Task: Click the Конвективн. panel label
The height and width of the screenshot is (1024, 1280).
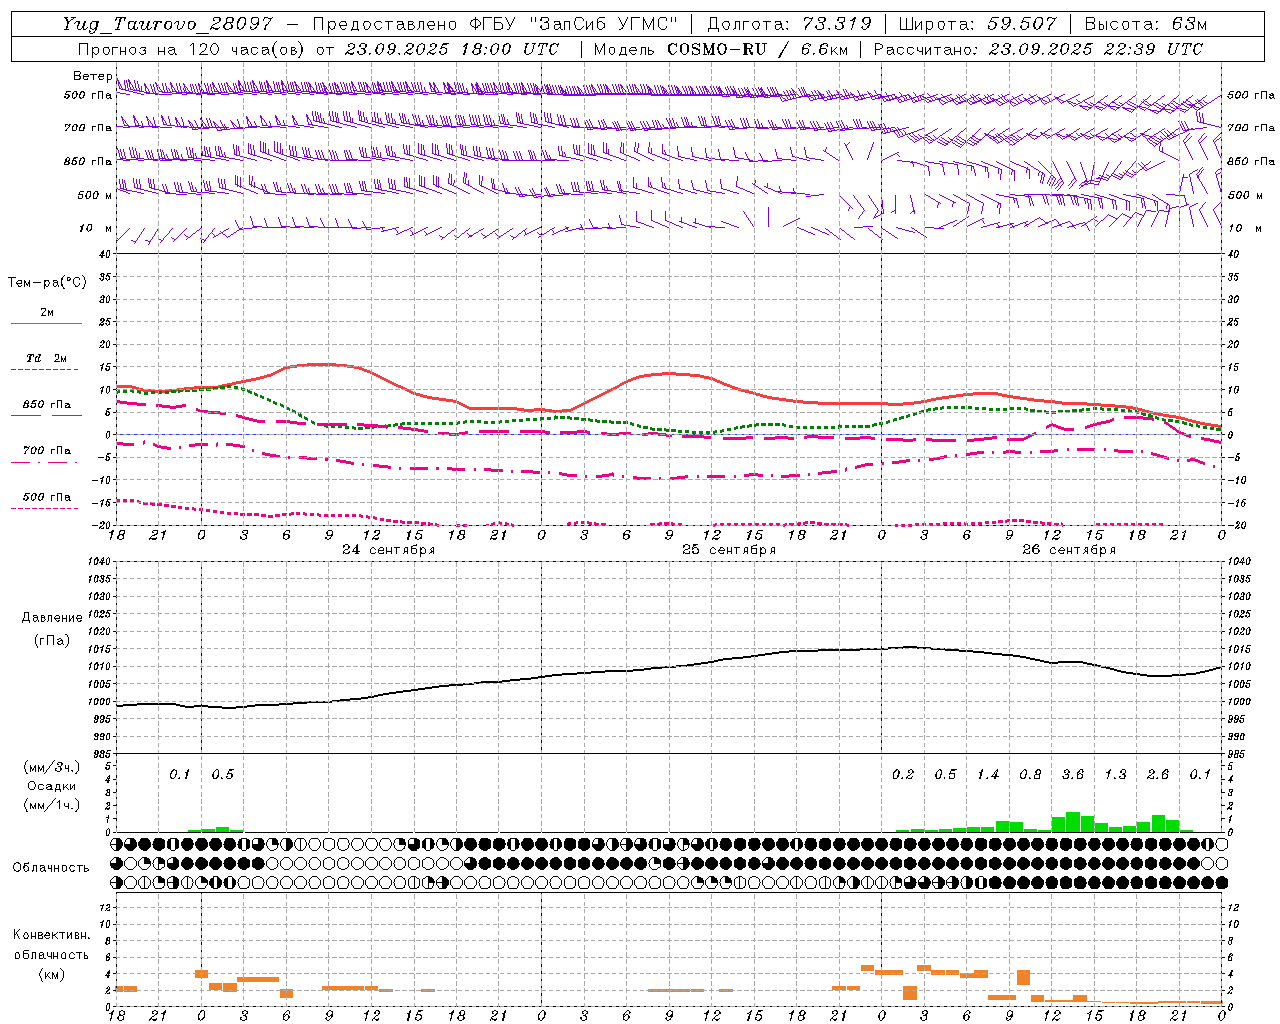Action: click(x=52, y=935)
